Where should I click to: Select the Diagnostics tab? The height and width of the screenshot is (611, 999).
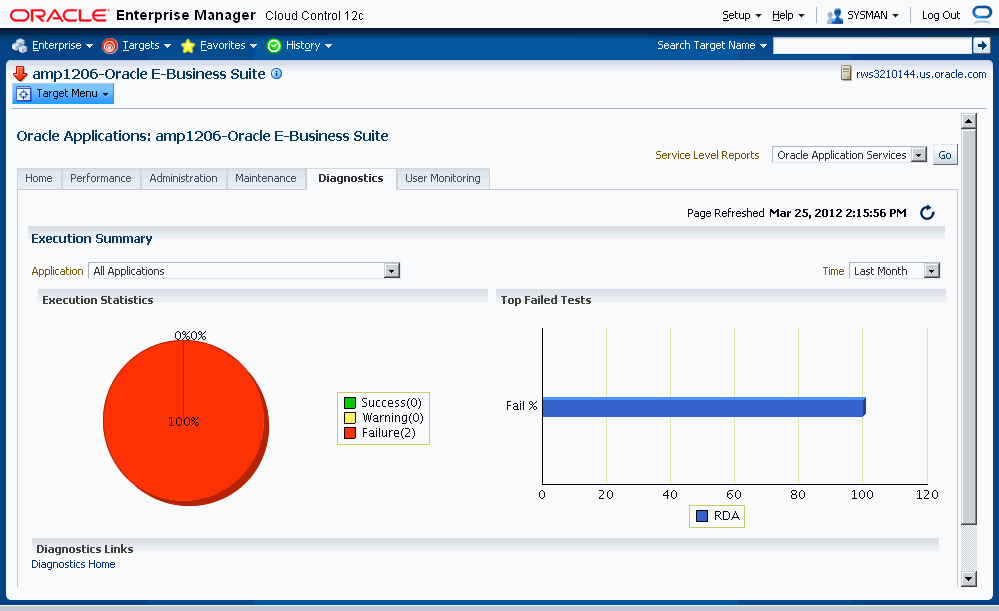(x=351, y=178)
